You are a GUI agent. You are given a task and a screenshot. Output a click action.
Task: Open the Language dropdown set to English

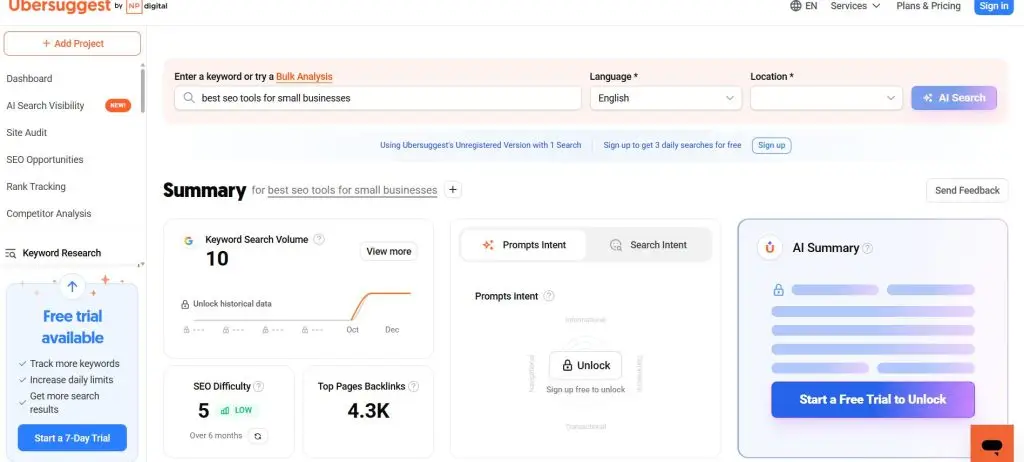665,98
